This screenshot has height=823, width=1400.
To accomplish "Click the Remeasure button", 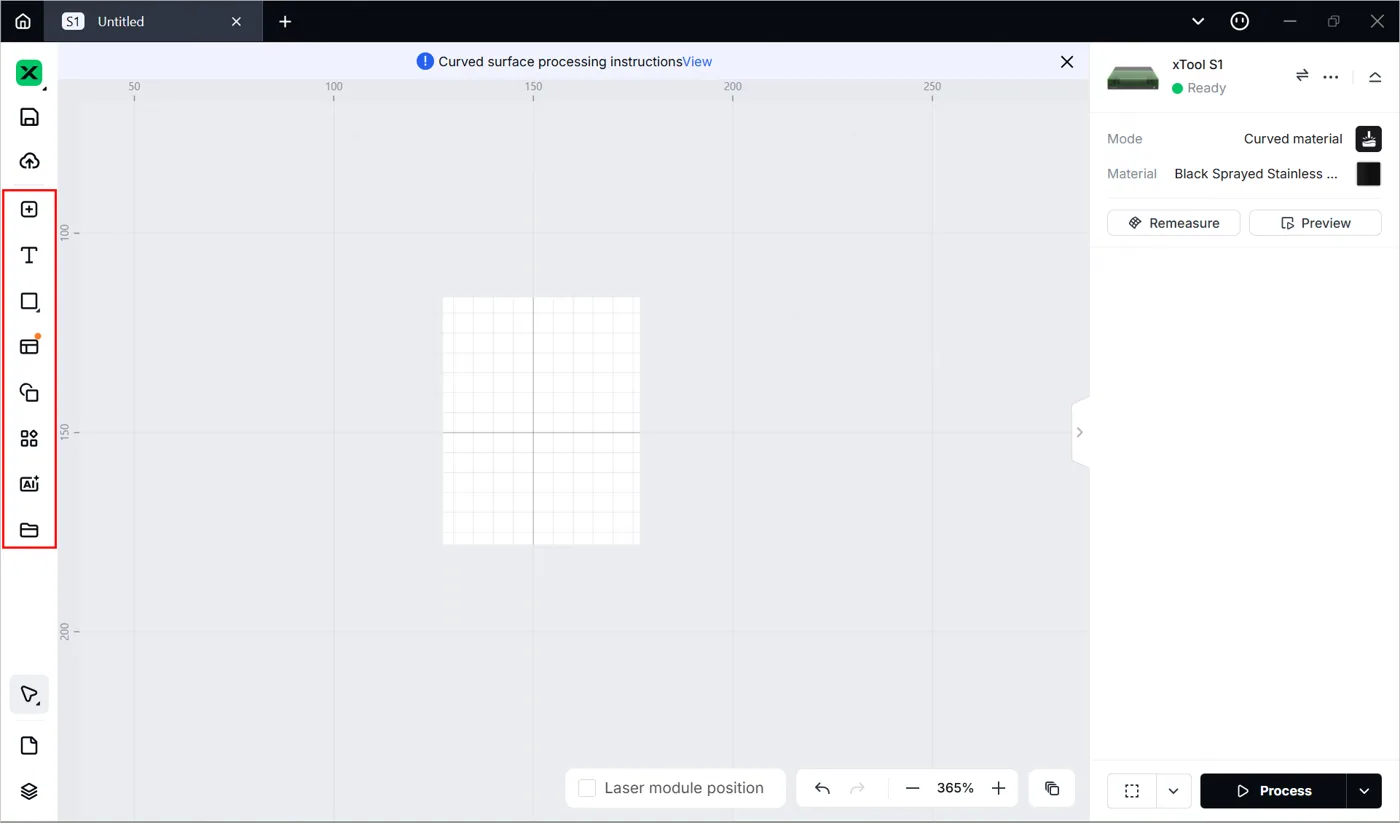I will coord(1174,223).
